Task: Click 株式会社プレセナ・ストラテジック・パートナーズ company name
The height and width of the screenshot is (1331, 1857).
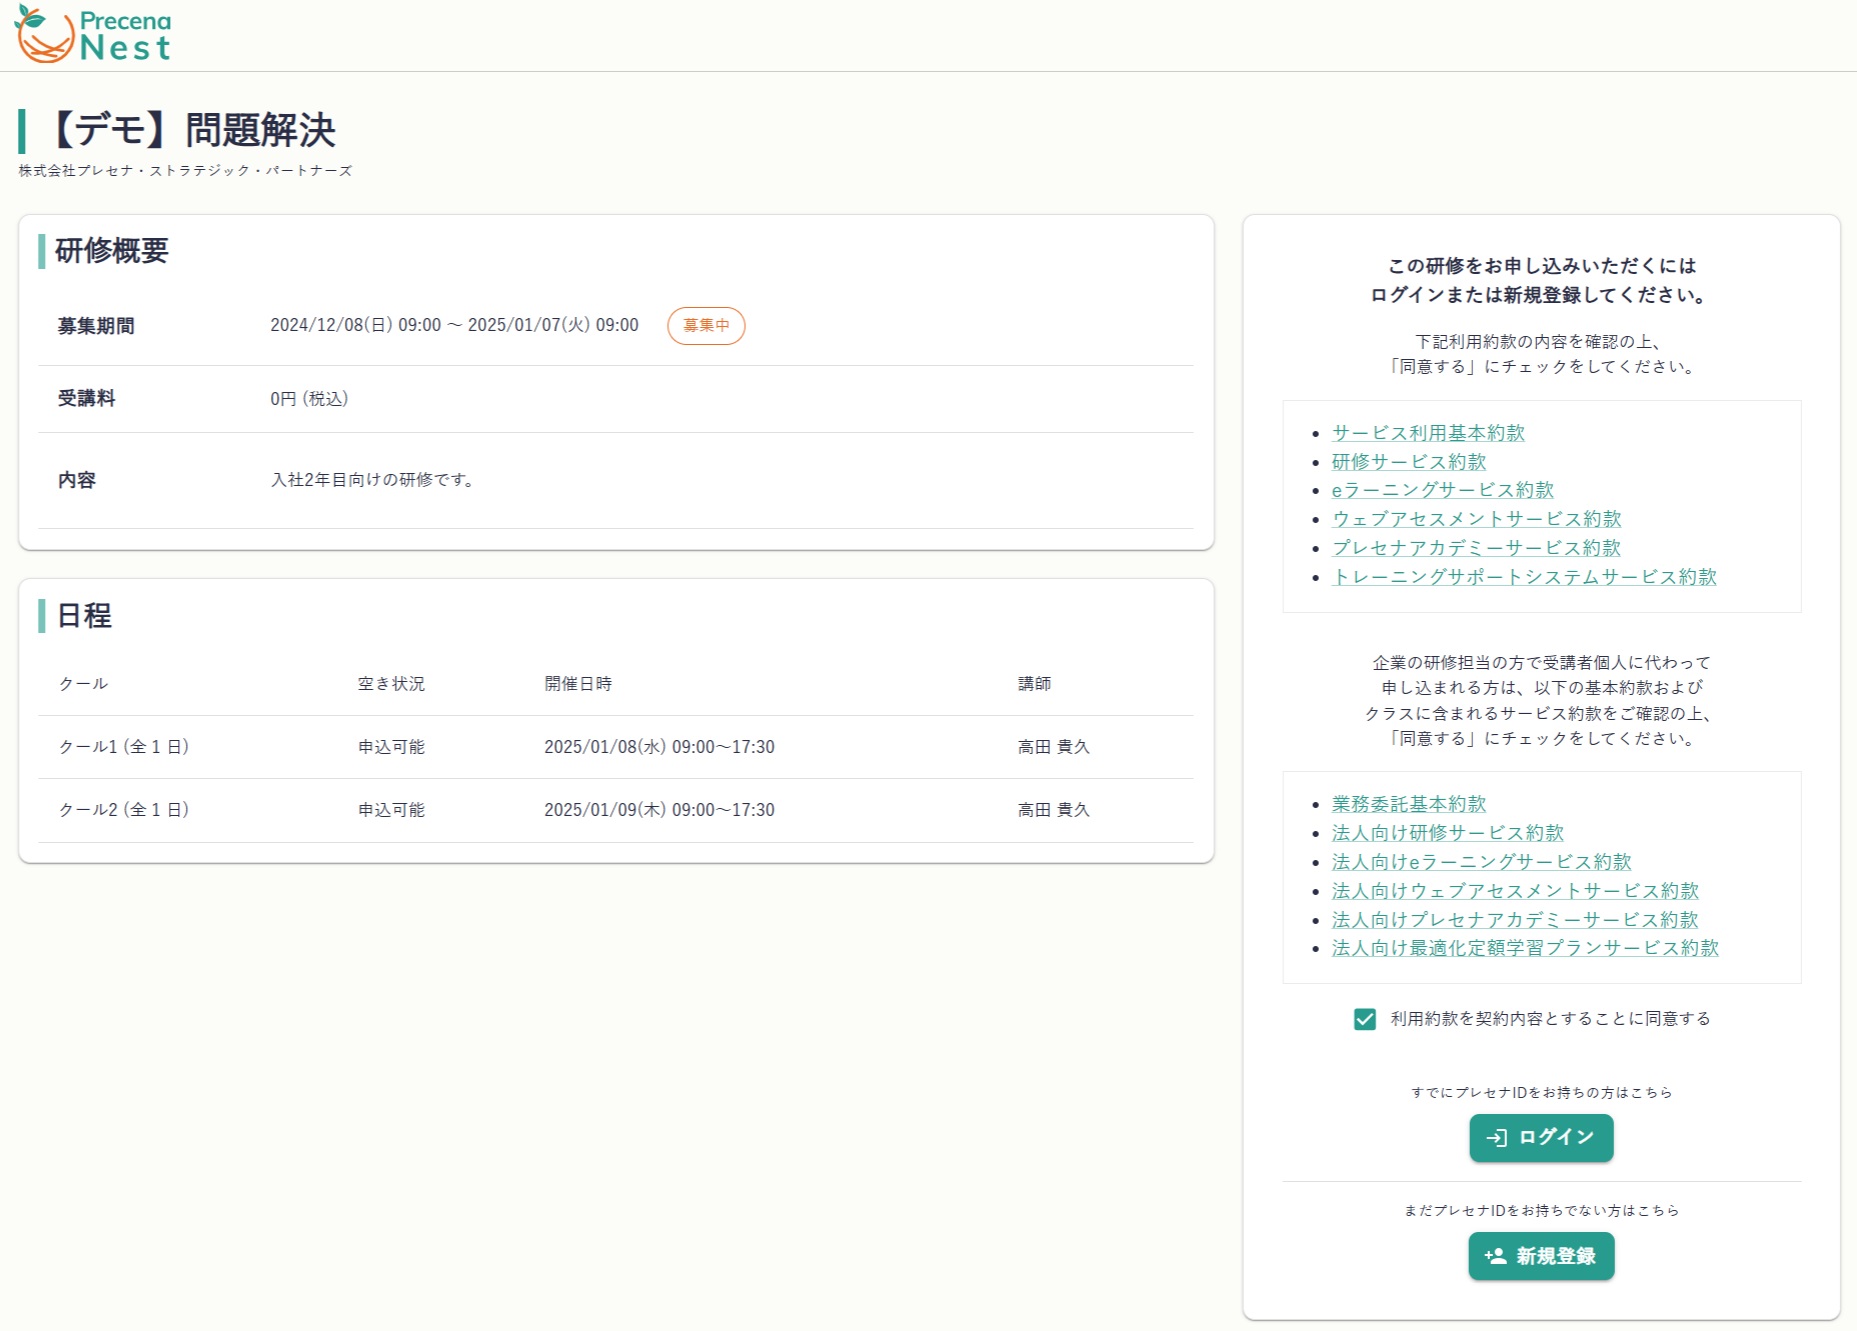Action: pos(186,171)
